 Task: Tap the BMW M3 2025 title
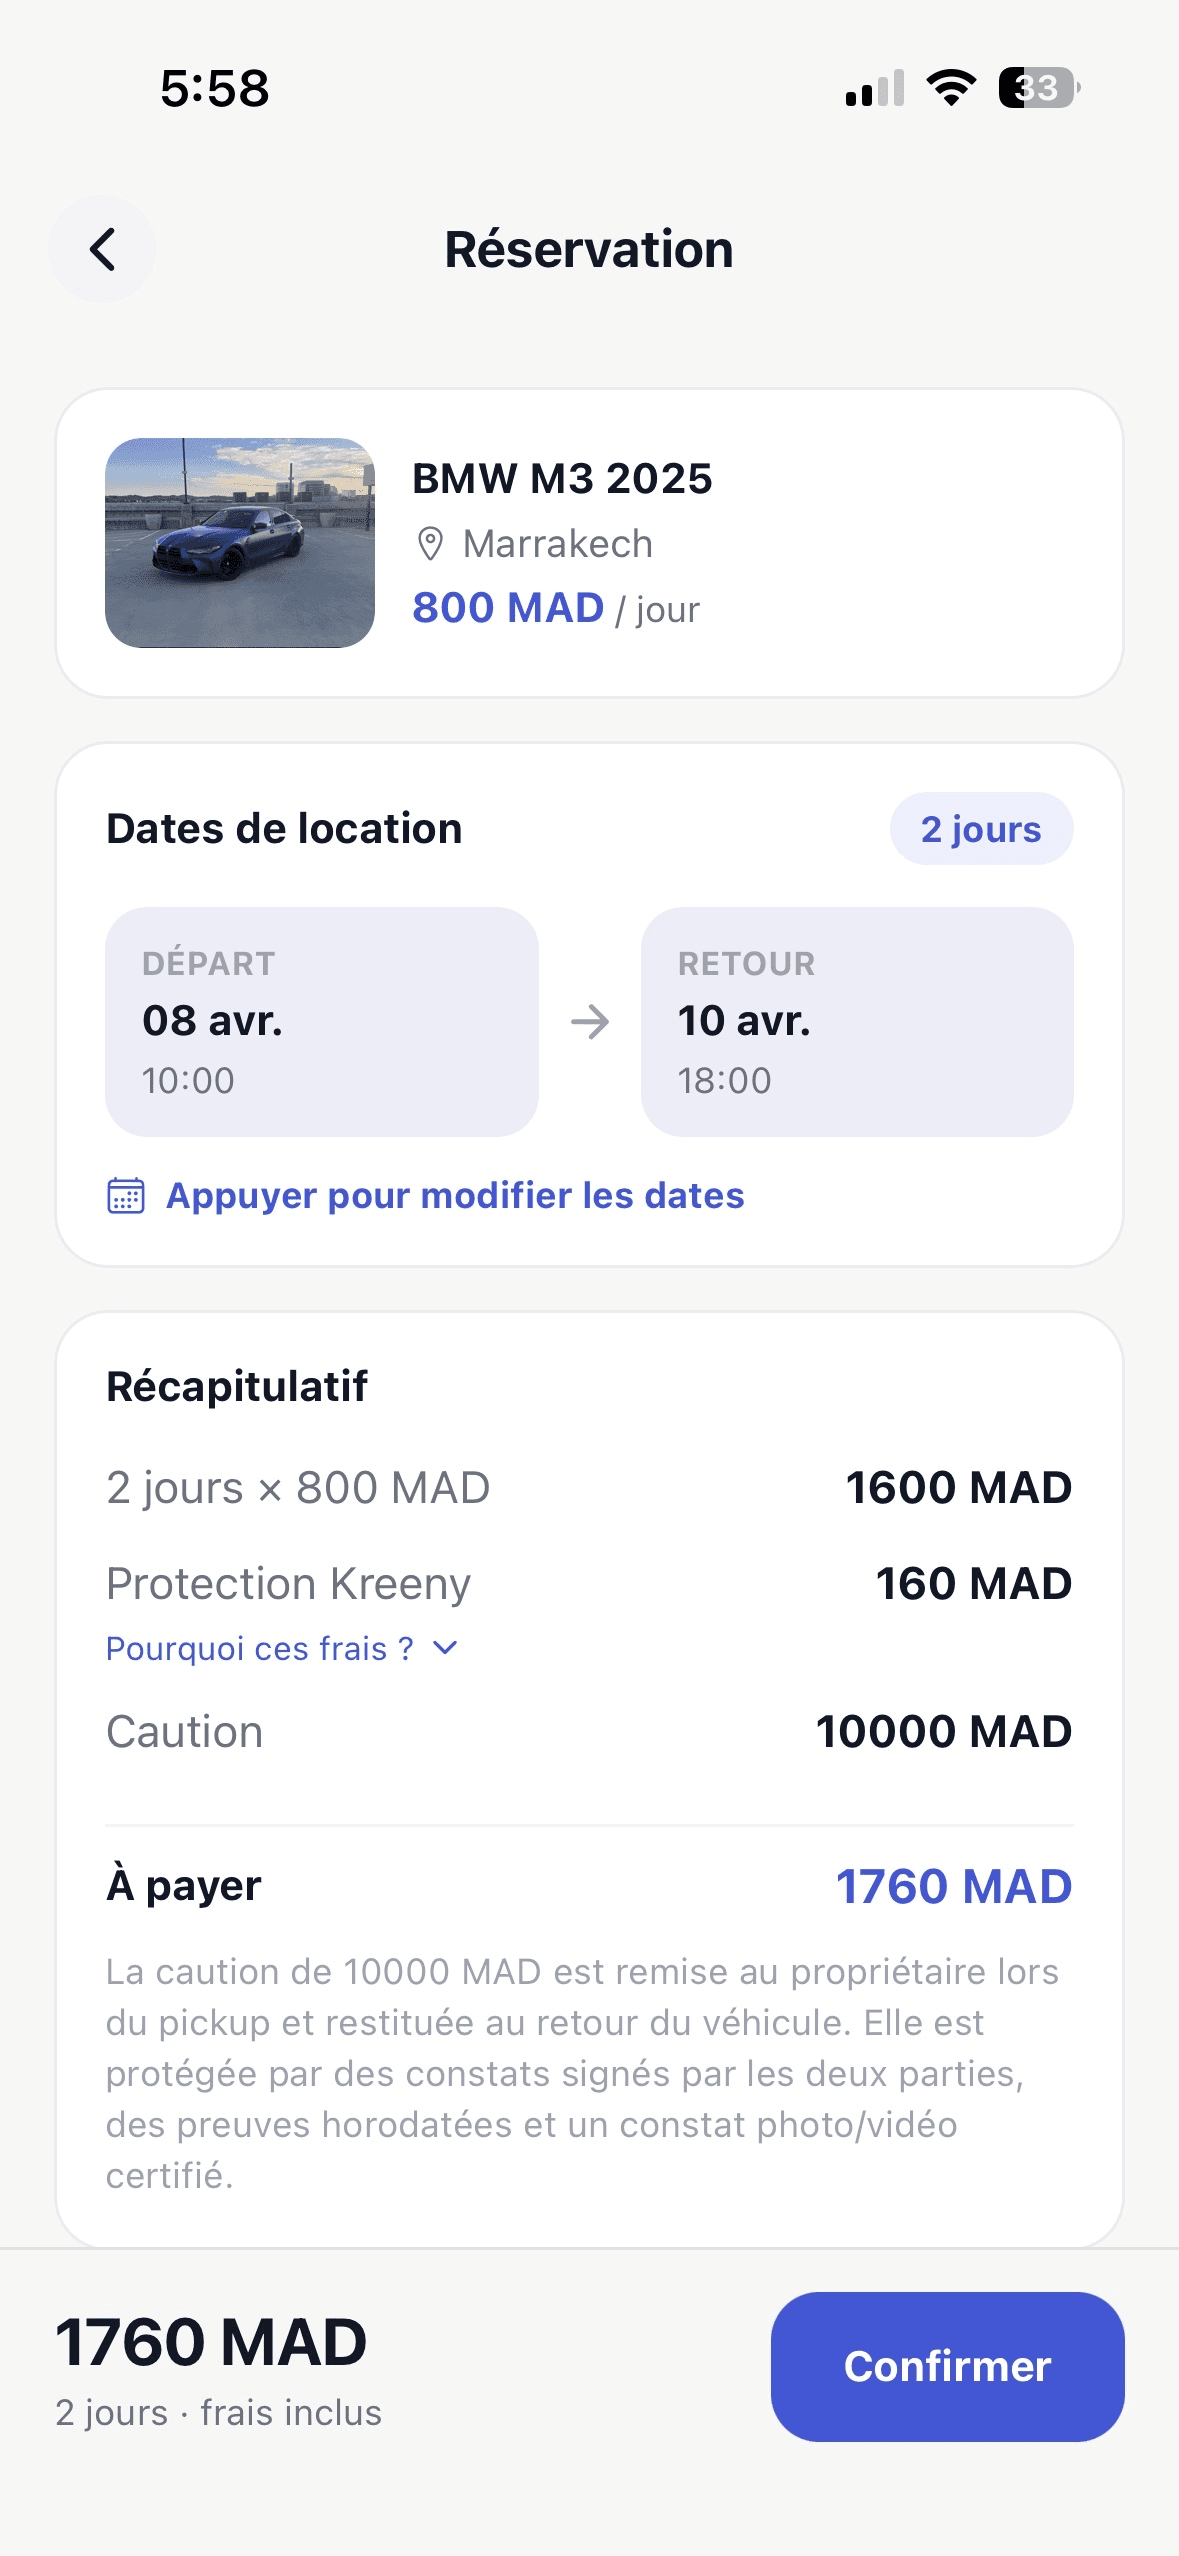562,479
